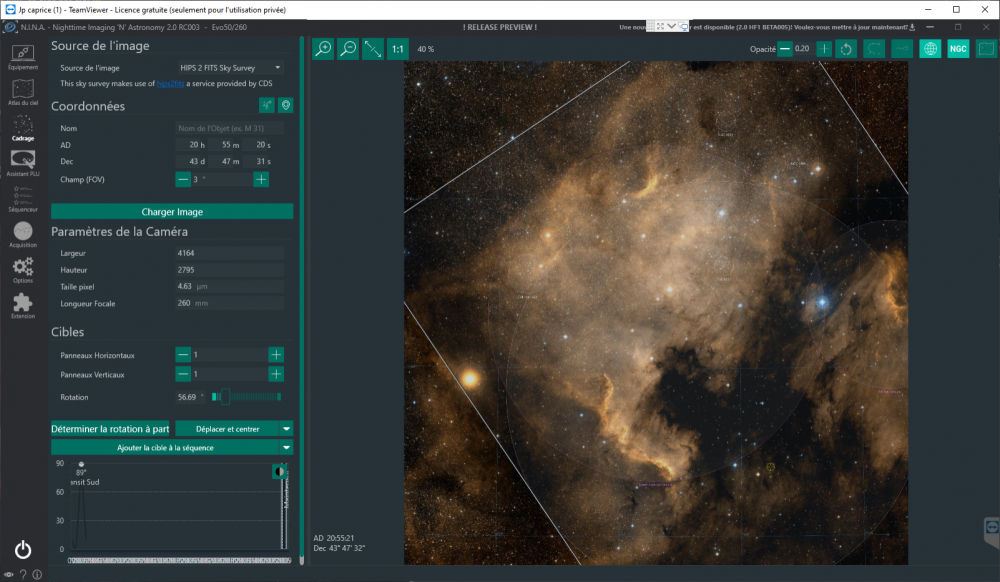Click Ajouter la cible à la séquence

pos(165,448)
